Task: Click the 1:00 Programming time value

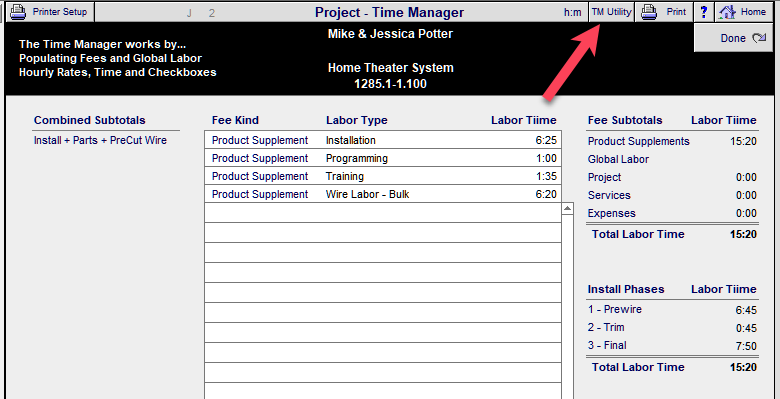Action: pyautogui.click(x=547, y=159)
